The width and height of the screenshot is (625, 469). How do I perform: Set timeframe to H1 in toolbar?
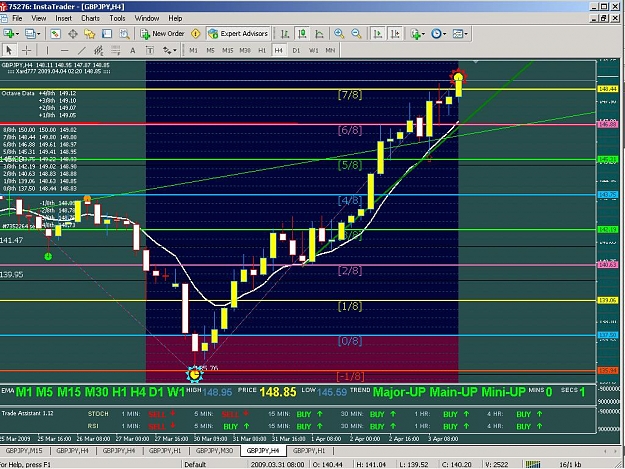point(262,50)
